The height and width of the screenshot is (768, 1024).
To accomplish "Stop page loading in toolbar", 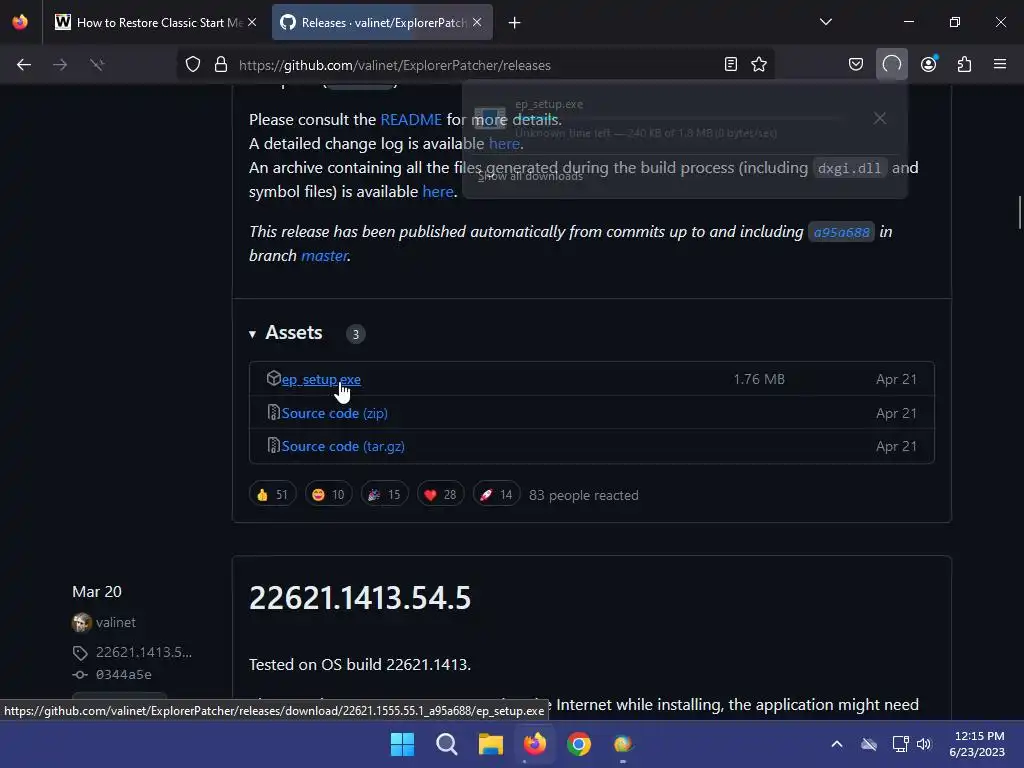I will coord(97,65).
